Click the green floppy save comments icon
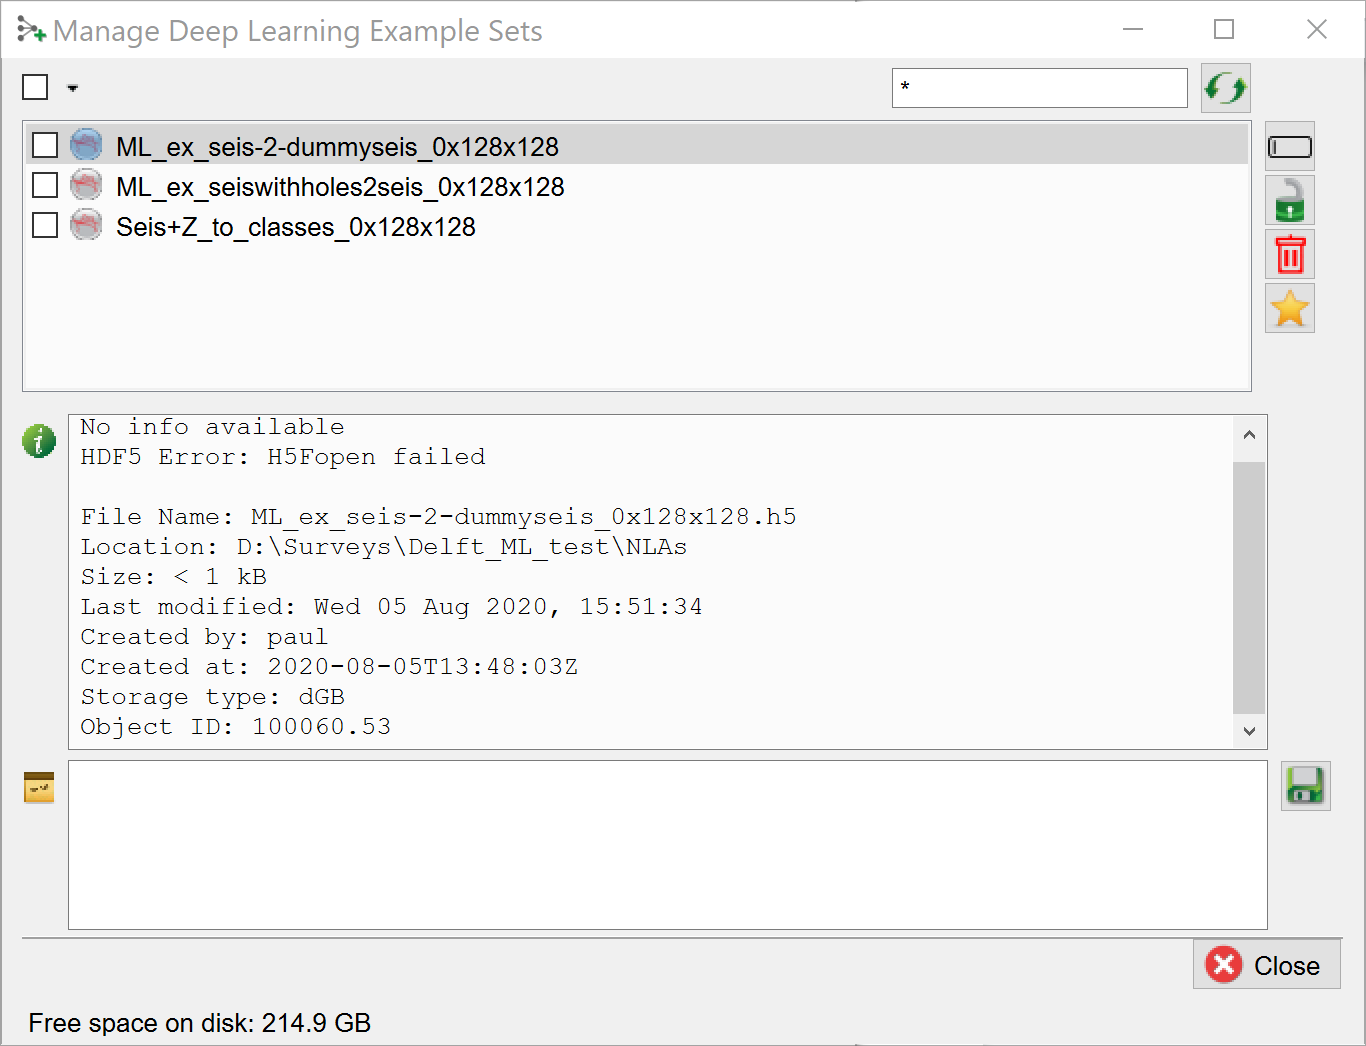Screen dimensions: 1366x1046 pyautogui.click(x=1305, y=786)
